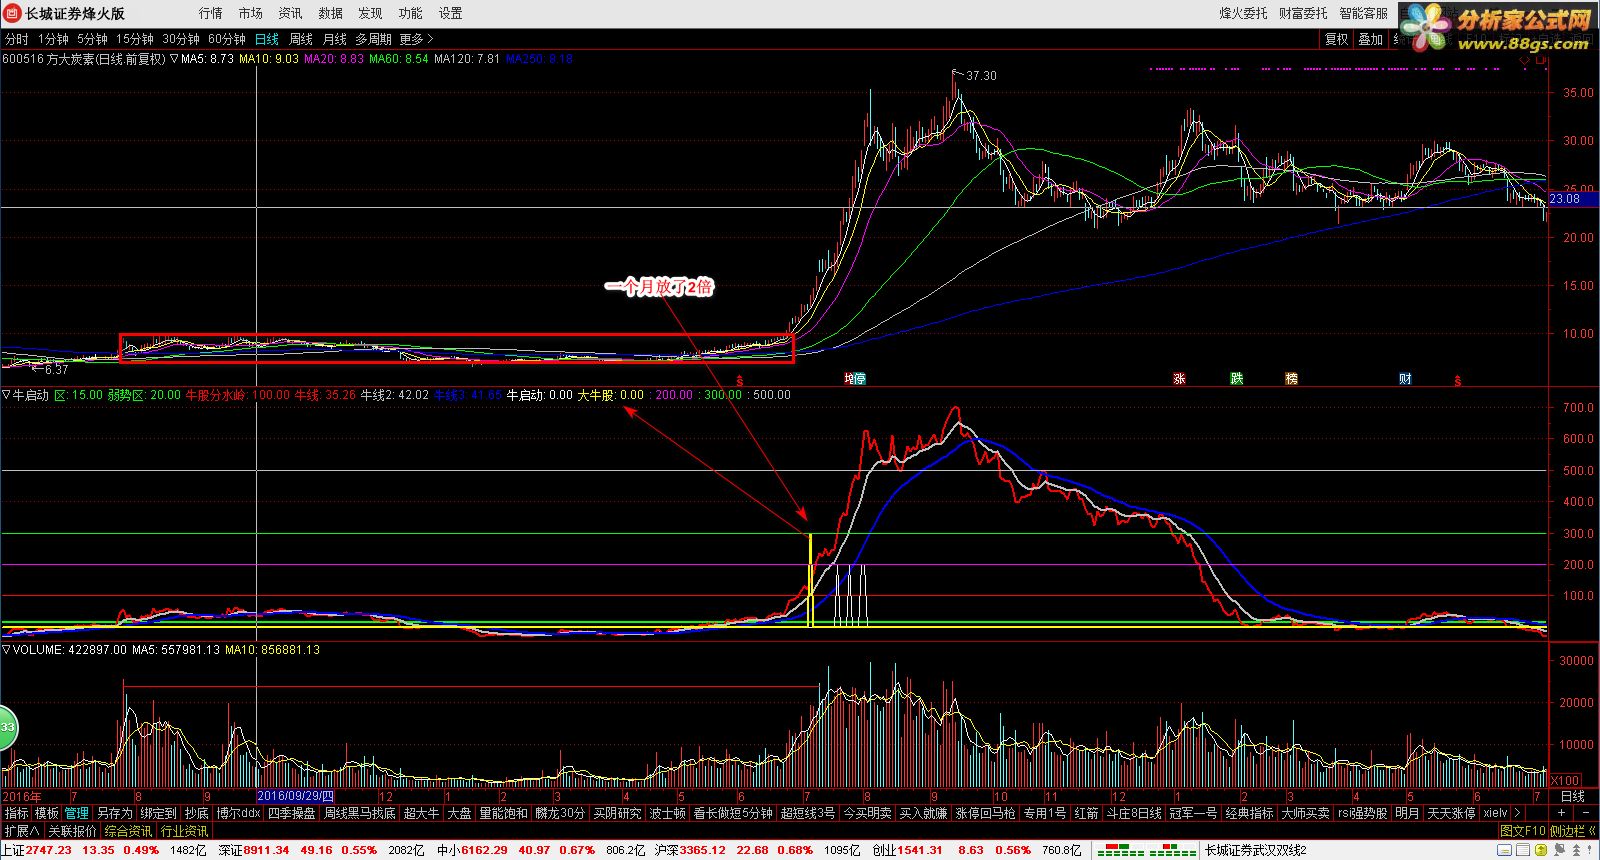Switch to 周线 weekly period
Viewport: 1600px width, 860px height.
tap(301, 39)
